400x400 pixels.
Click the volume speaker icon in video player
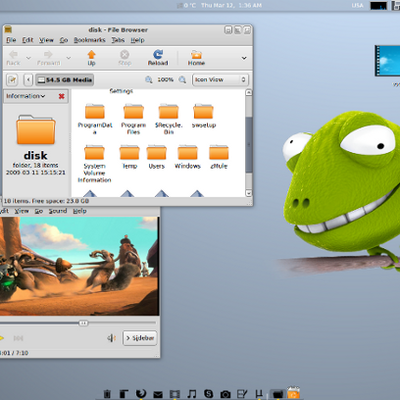111,338
